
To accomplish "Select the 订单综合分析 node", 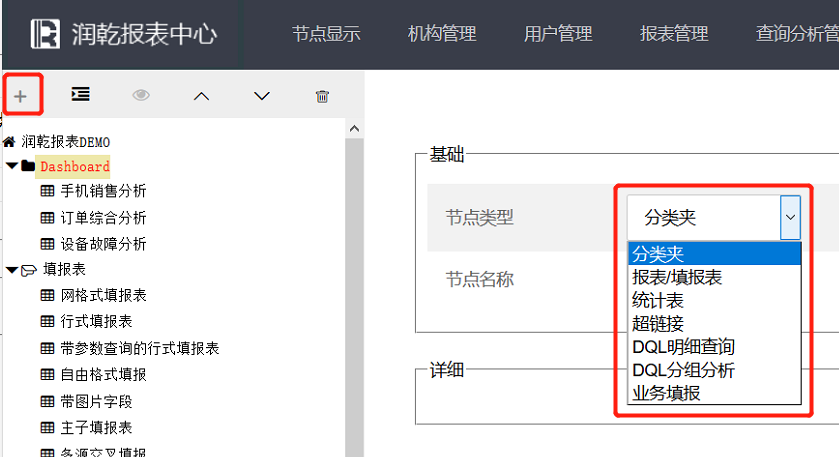I will 103,218.
